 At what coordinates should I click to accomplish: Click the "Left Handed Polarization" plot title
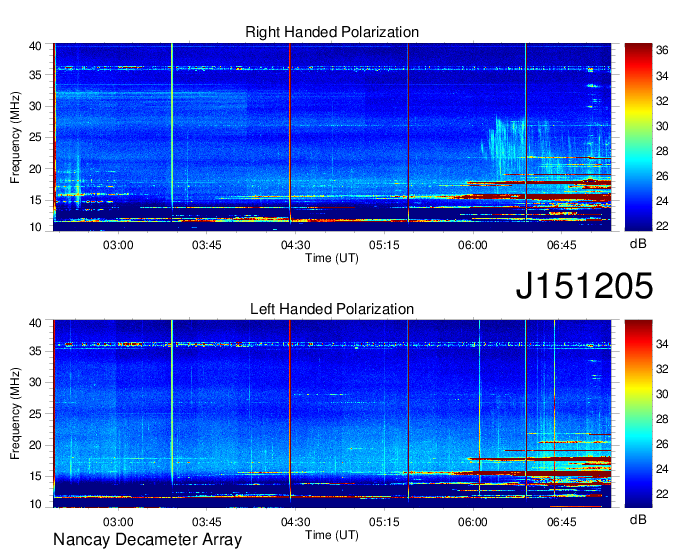(x=332, y=309)
